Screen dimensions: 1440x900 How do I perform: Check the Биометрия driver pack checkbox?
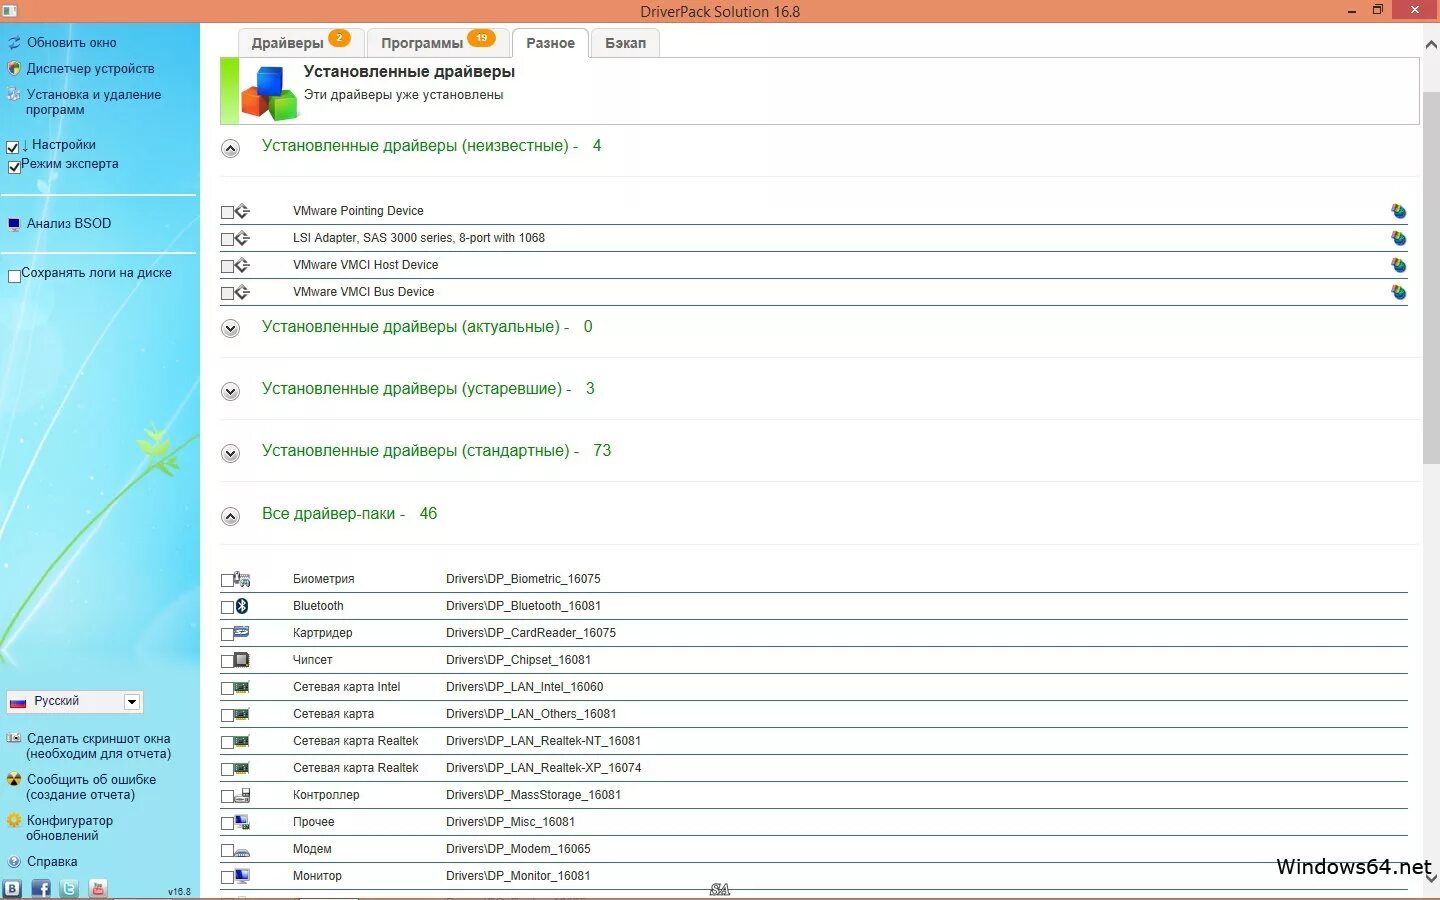[227, 580]
